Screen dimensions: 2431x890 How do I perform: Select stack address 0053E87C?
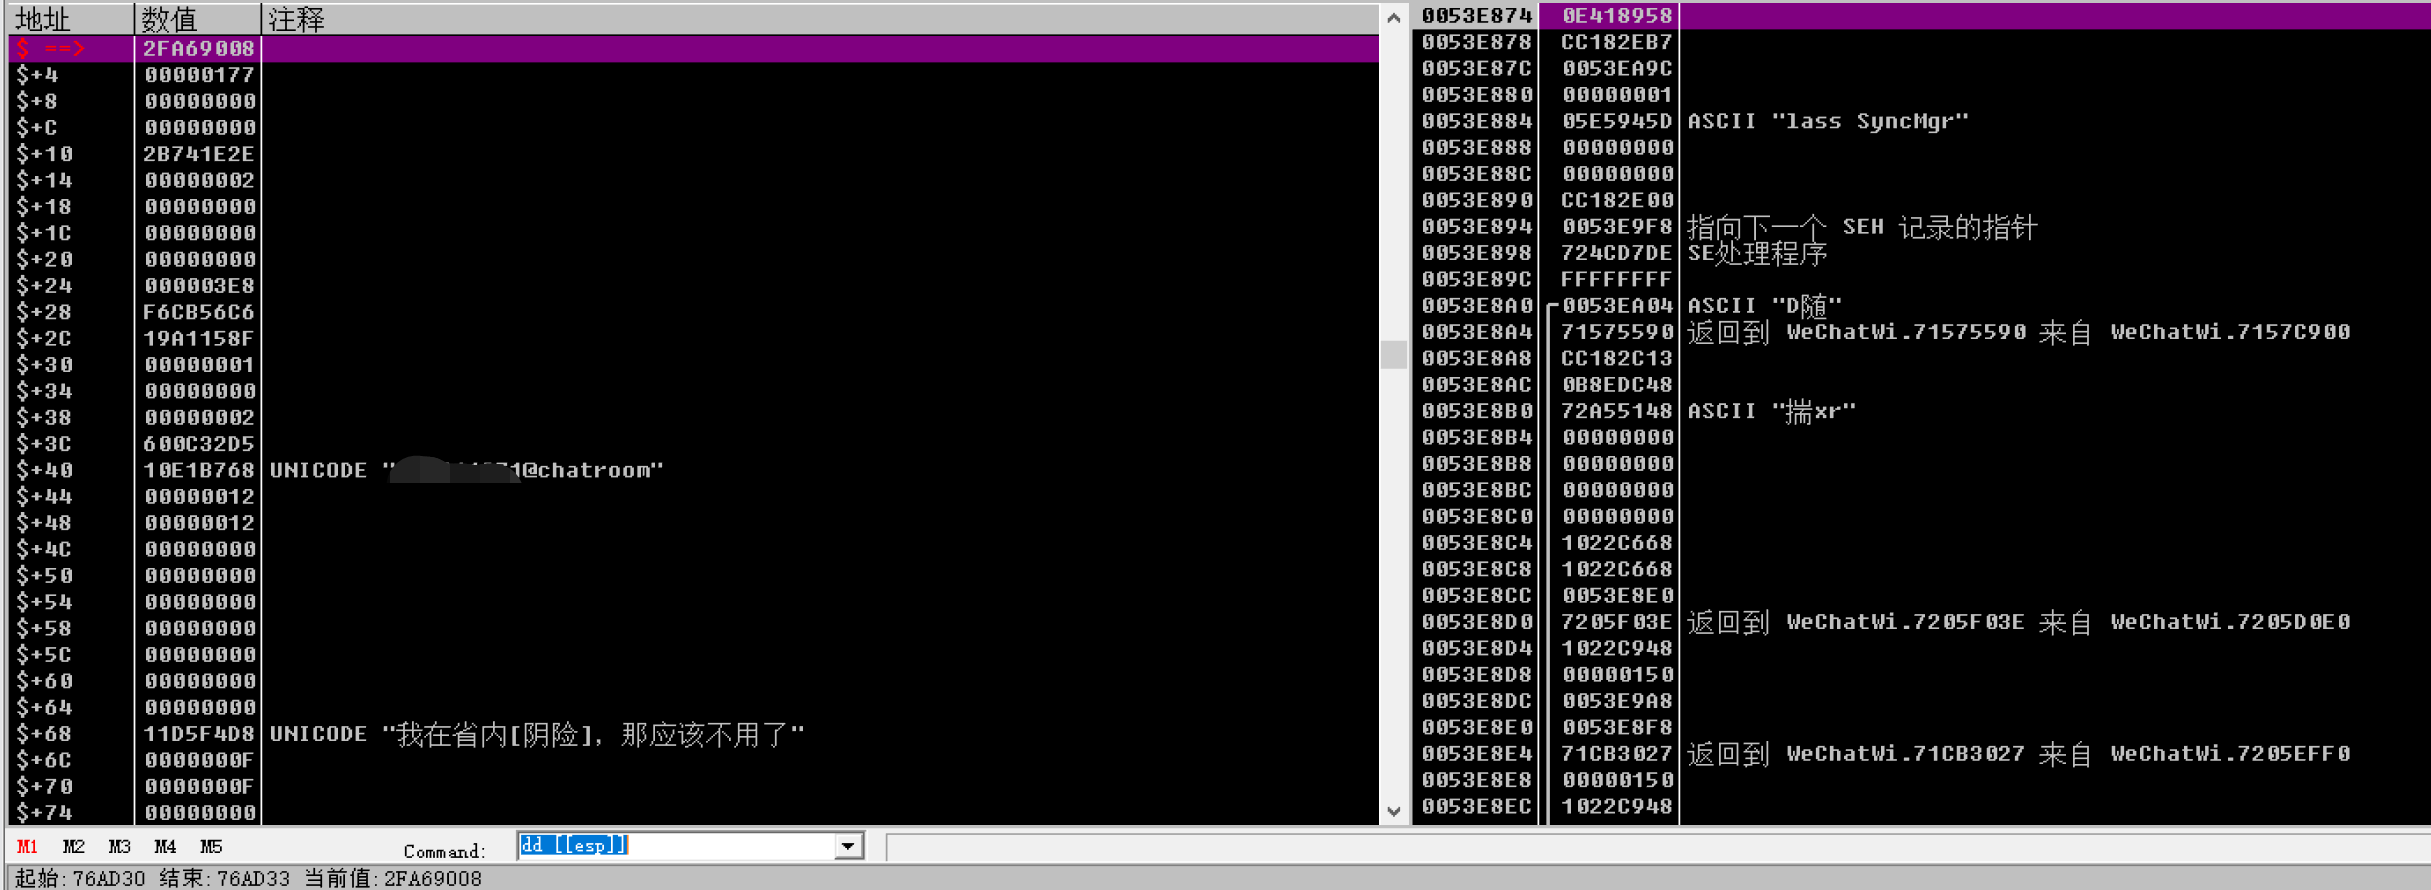pyautogui.click(x=1476, y=69)
